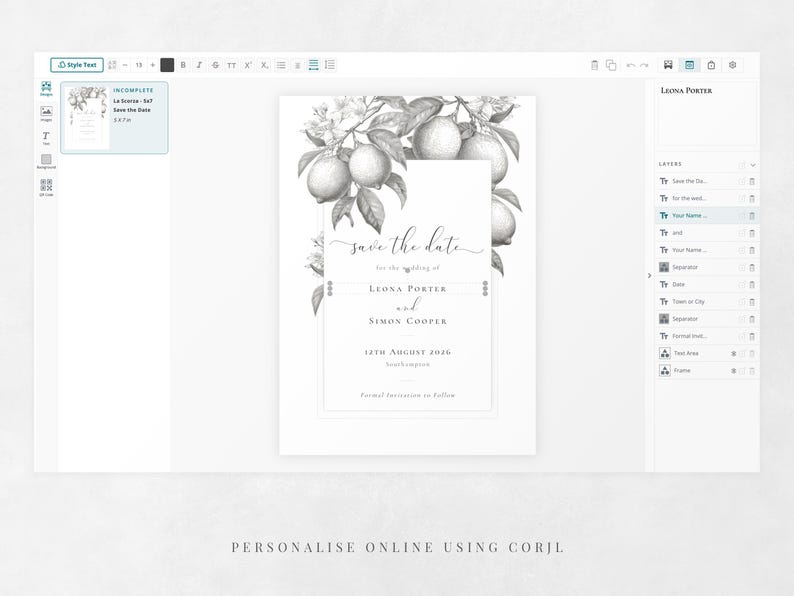
Task: Open the Images sidebar tab
Action: (46, 113)
